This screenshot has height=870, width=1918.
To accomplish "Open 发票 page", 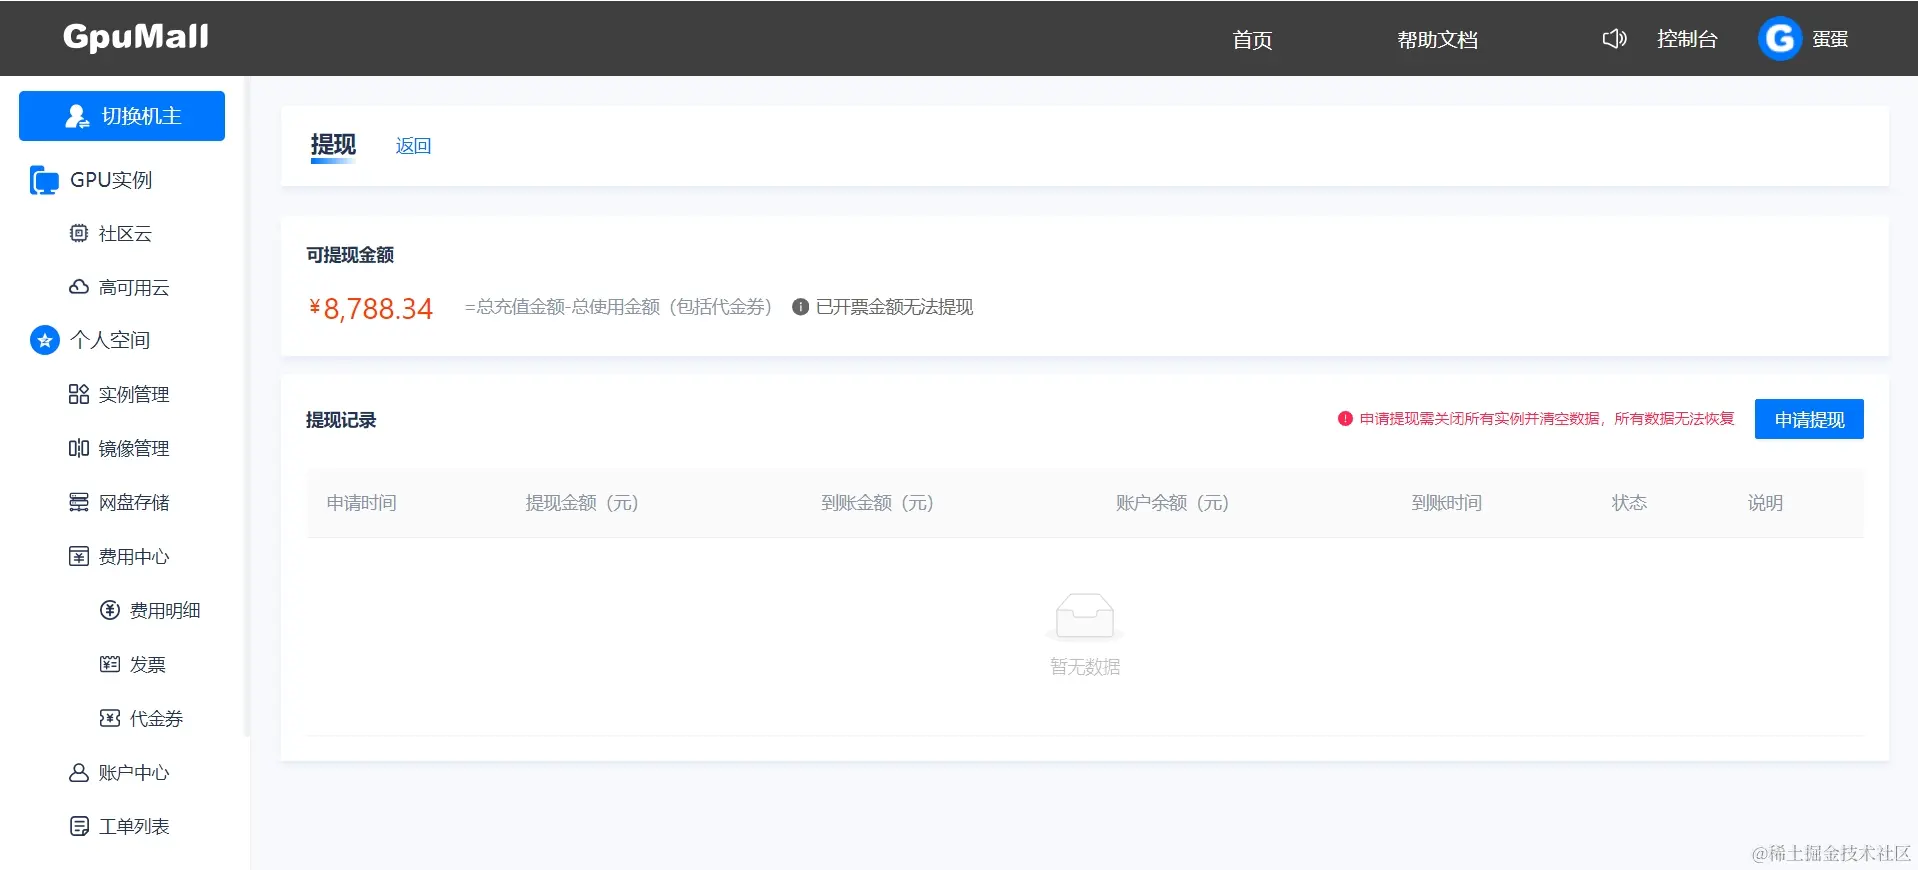I will pos(148,664).
